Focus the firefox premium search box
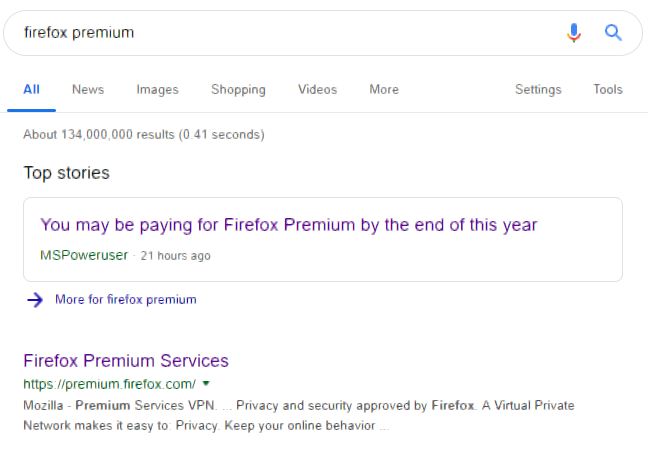Screen dimensions: 648x451 point(280,33)
